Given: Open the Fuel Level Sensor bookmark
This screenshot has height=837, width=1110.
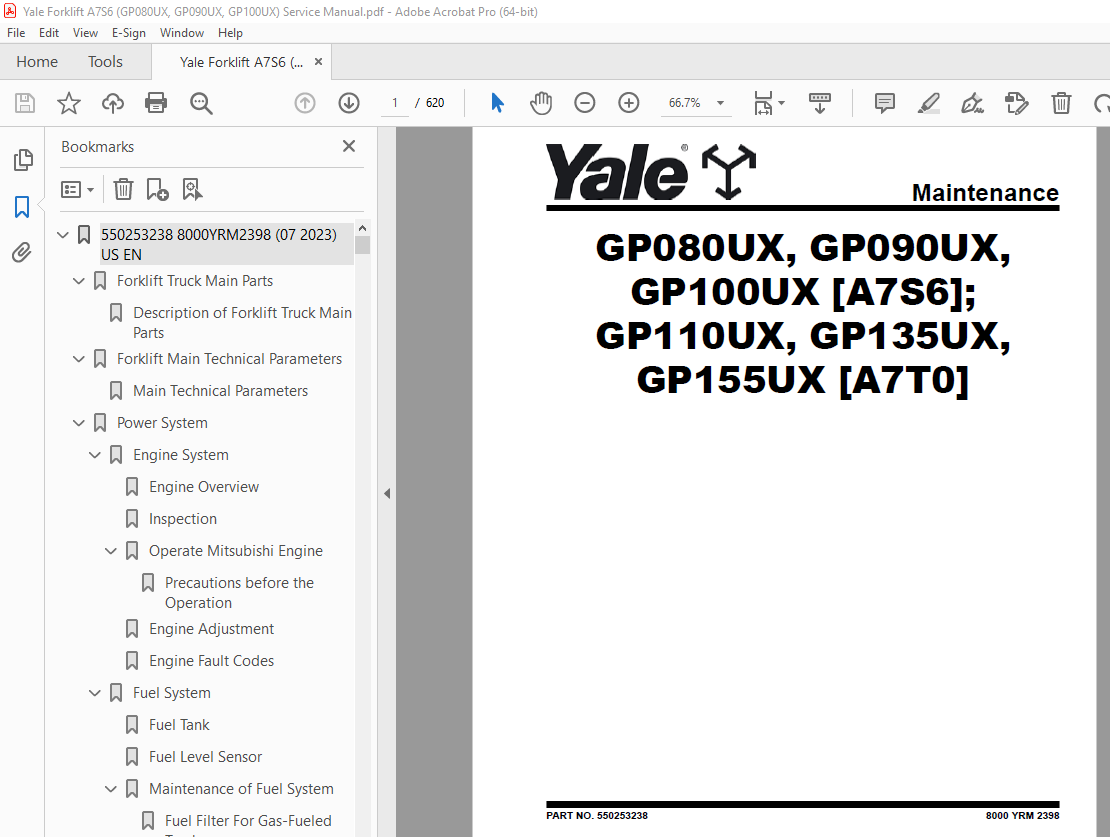Looking at the screenshot, I should tap(205, 757).
